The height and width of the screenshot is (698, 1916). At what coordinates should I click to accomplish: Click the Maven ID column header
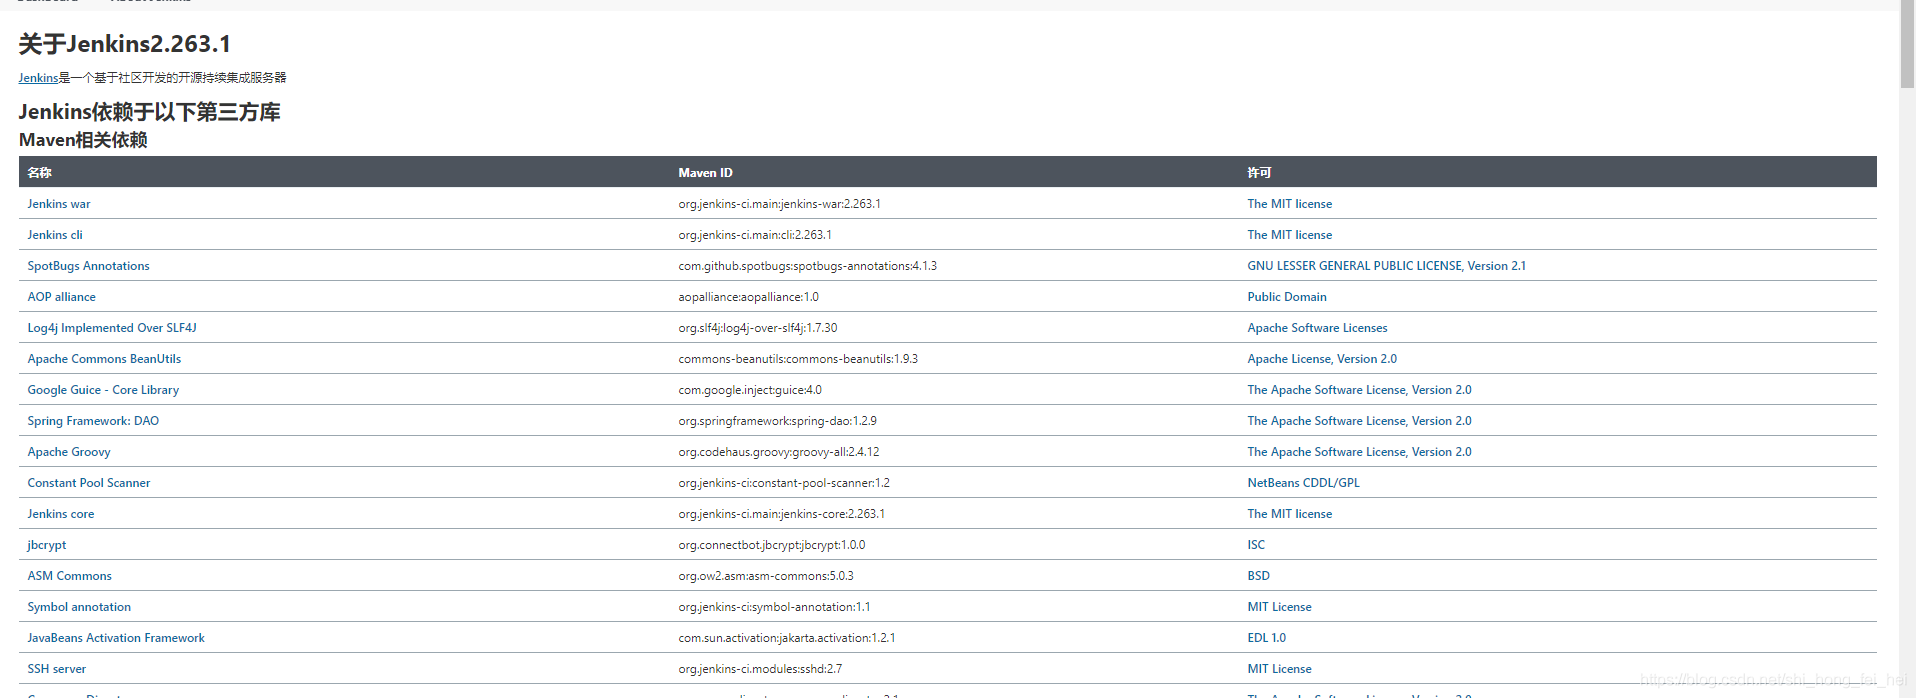click(706, 173)
